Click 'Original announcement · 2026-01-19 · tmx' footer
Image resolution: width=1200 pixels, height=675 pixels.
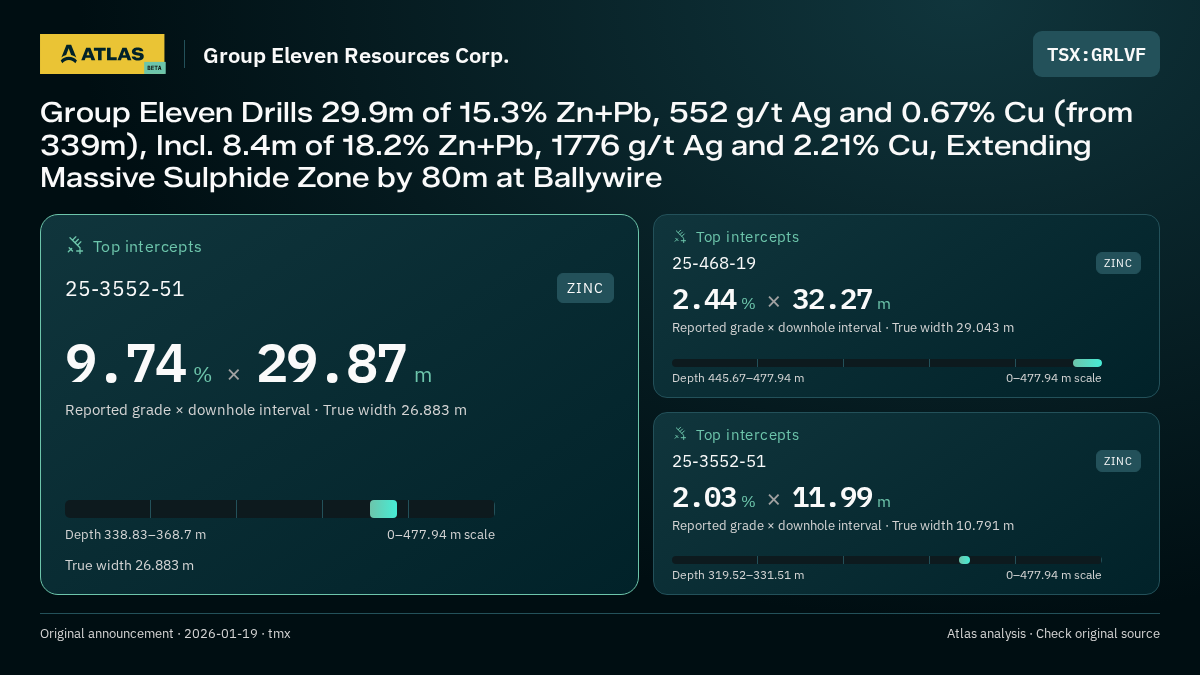coord(165,634)
